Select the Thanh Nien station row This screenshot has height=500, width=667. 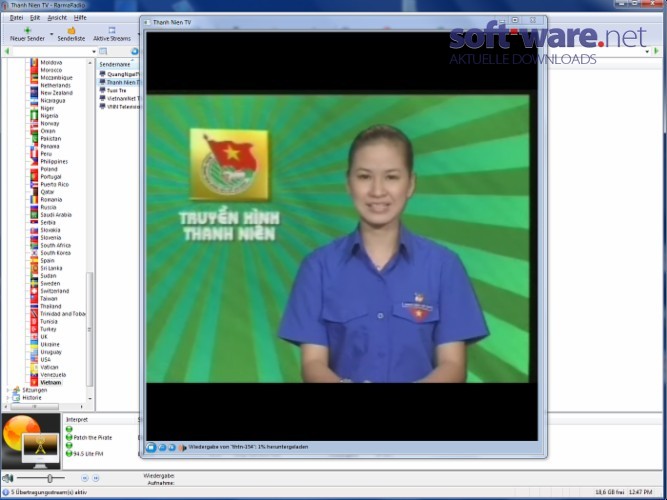pyautogui.click(x=119, y=82)
